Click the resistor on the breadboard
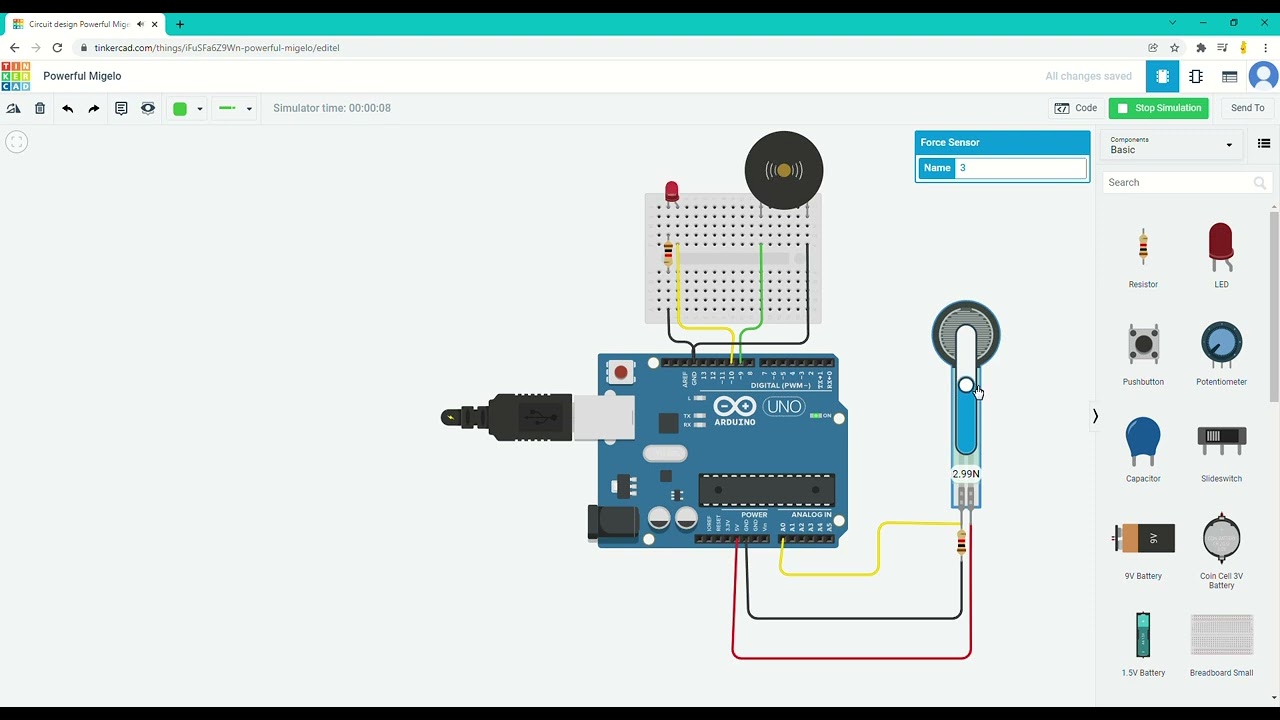Viewport: 1280px width, 720px height. pyautogui.click(x=668, y=254)
